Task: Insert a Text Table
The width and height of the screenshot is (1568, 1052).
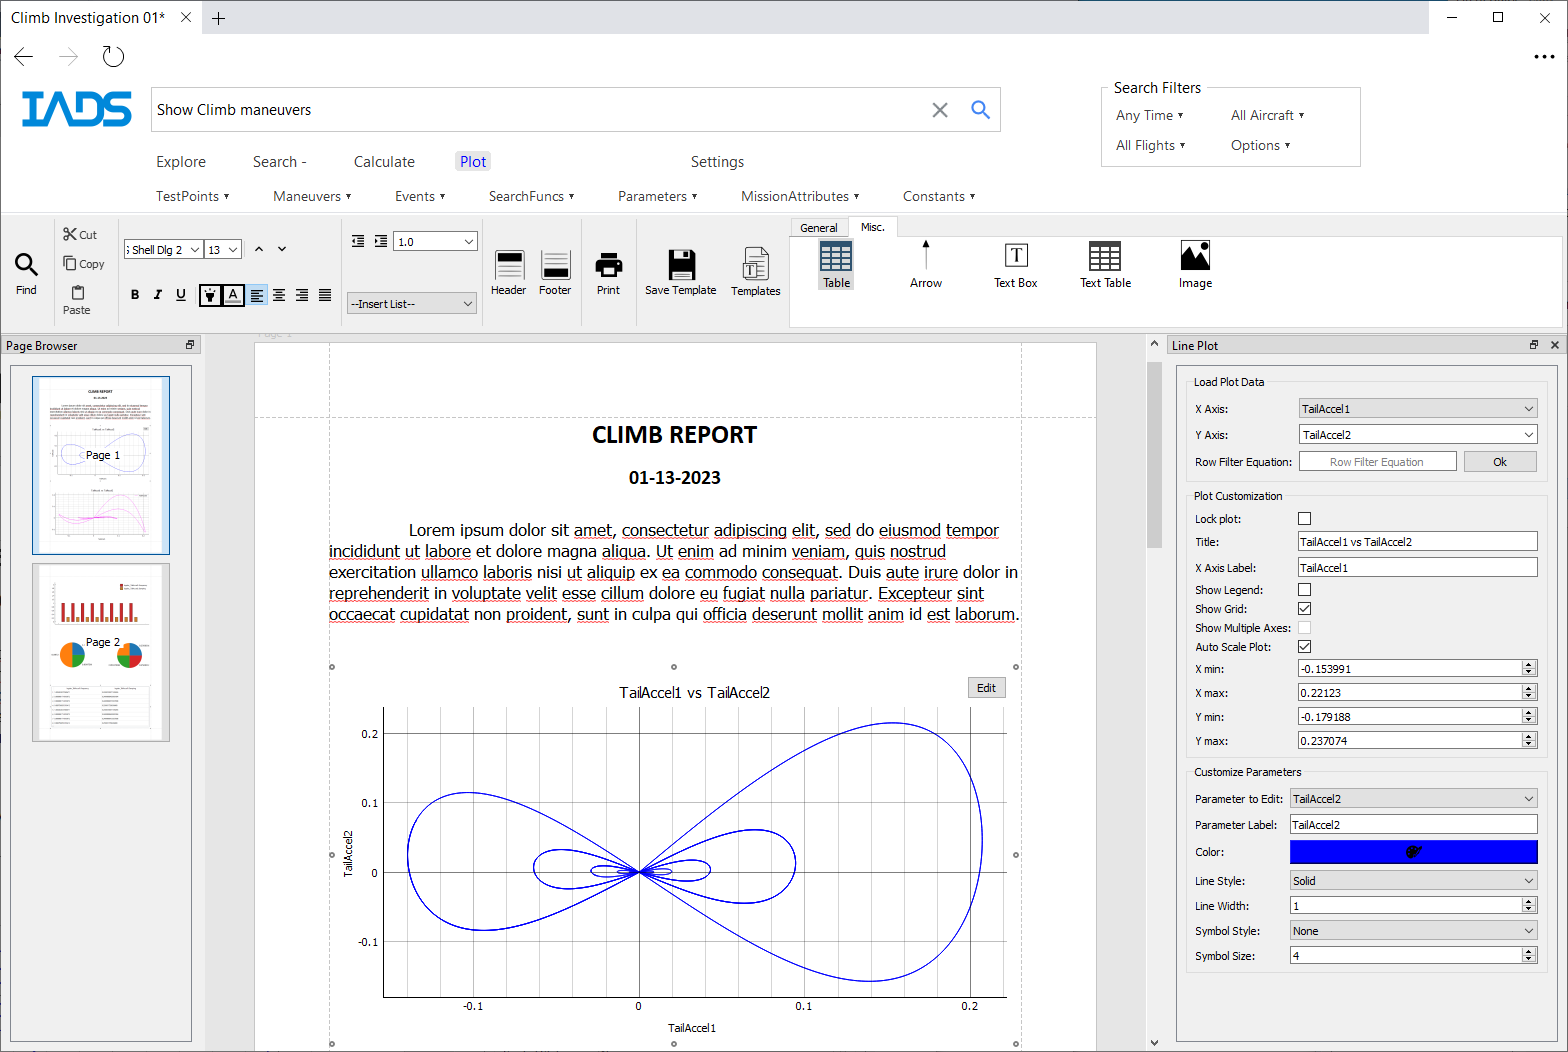Action: click(x=1105, y=265)
